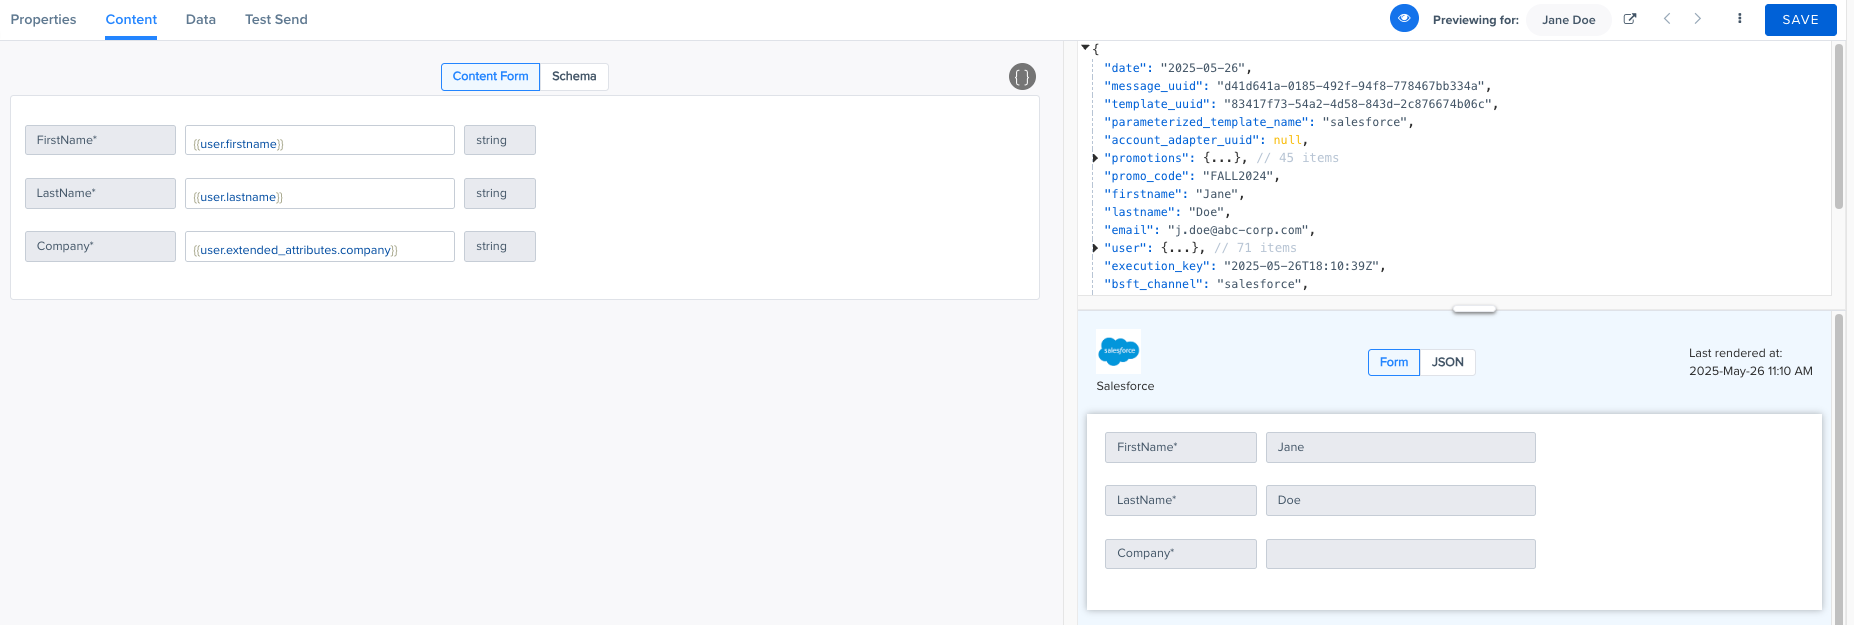
Task: Click the rendered Doe preview field
Action: click(1400, 500)
